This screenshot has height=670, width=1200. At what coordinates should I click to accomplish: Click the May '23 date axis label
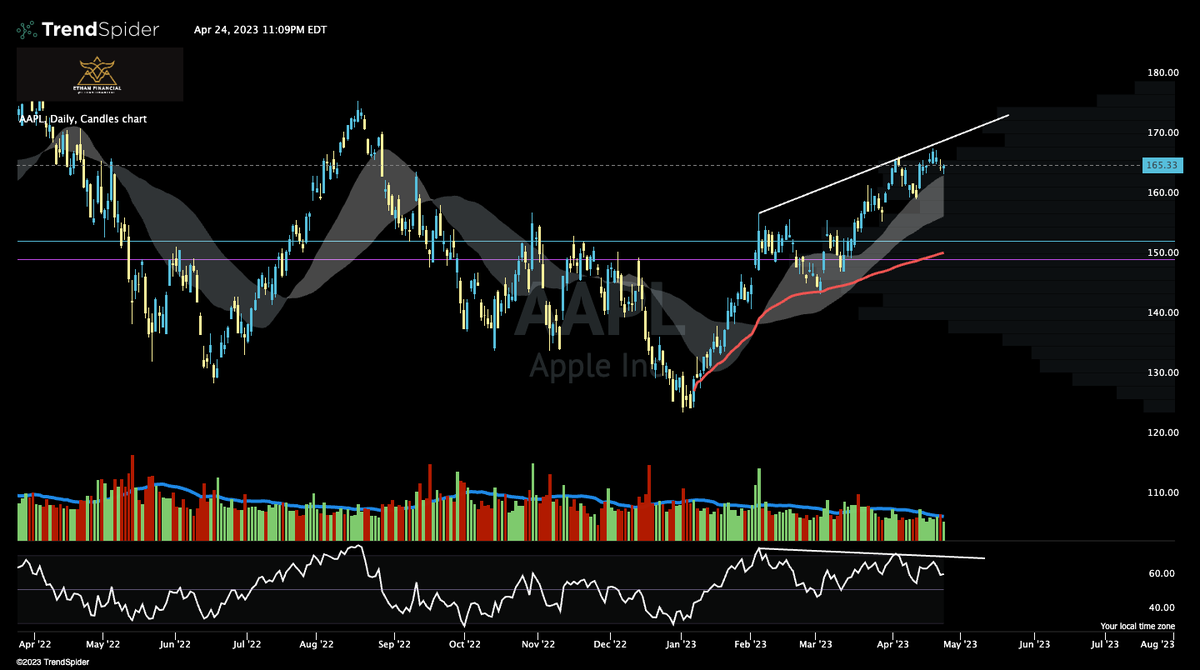[958, 646]
